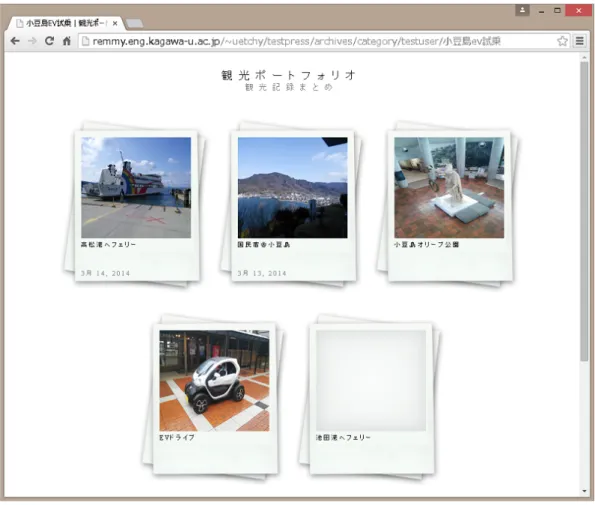The width and height of the screenshot is (595, 505).
Task: Click the 国民宿舎小豆島 caption
Action: pyautogui.click(x=264, y=245)
